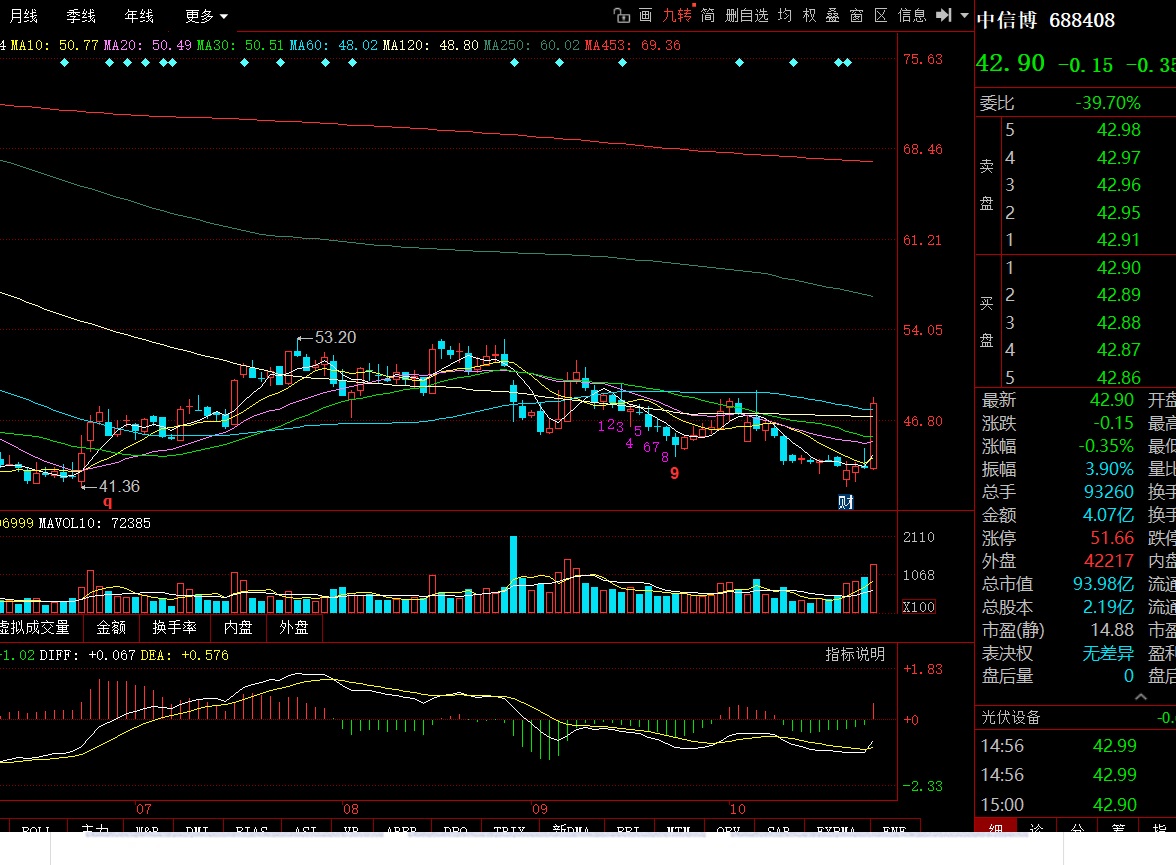Open the 窗 multi-window option

point(856,15)
